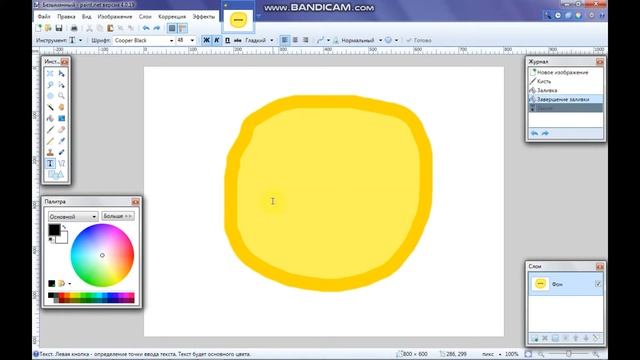Select the Recolor tool
The width and height of the screenshot is (640, 360).
tap(61, 152)
